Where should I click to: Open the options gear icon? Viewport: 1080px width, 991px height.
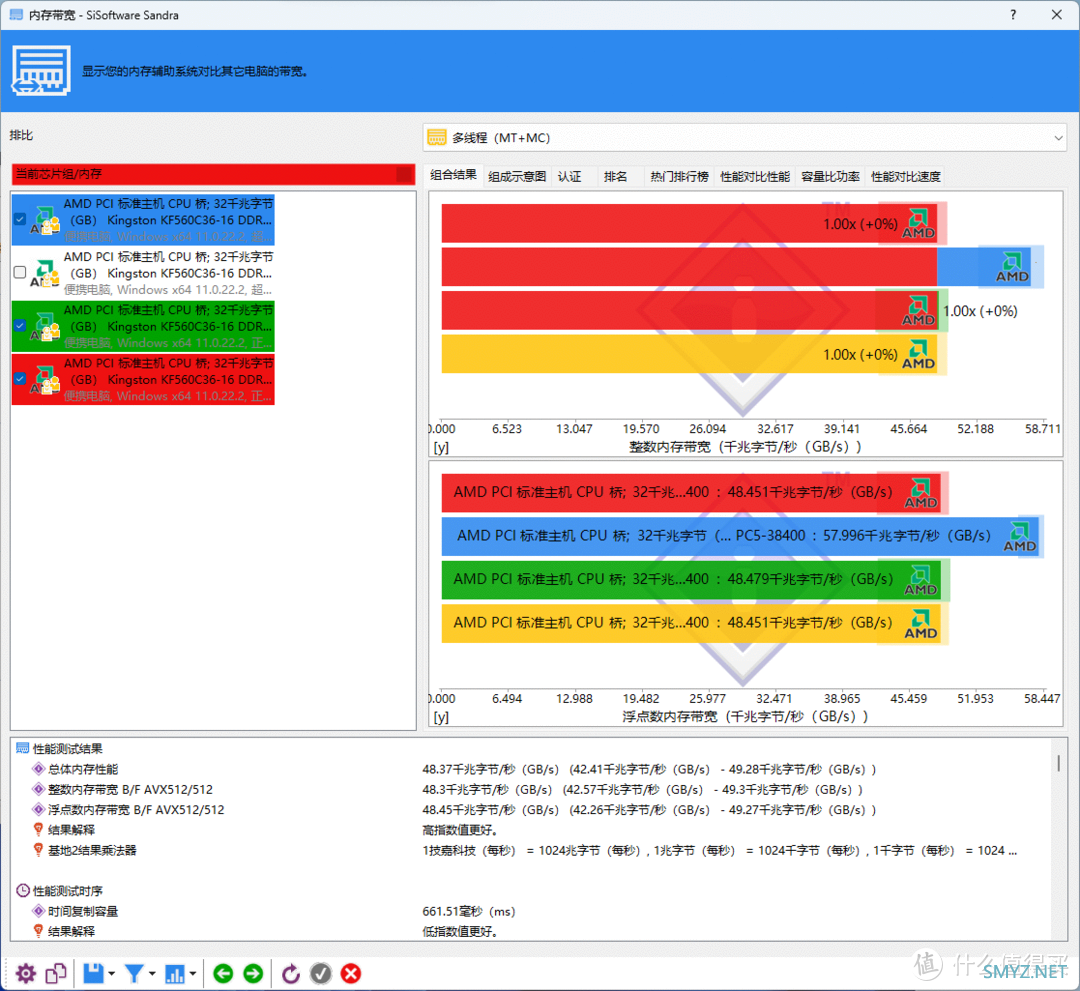[25, 973]
